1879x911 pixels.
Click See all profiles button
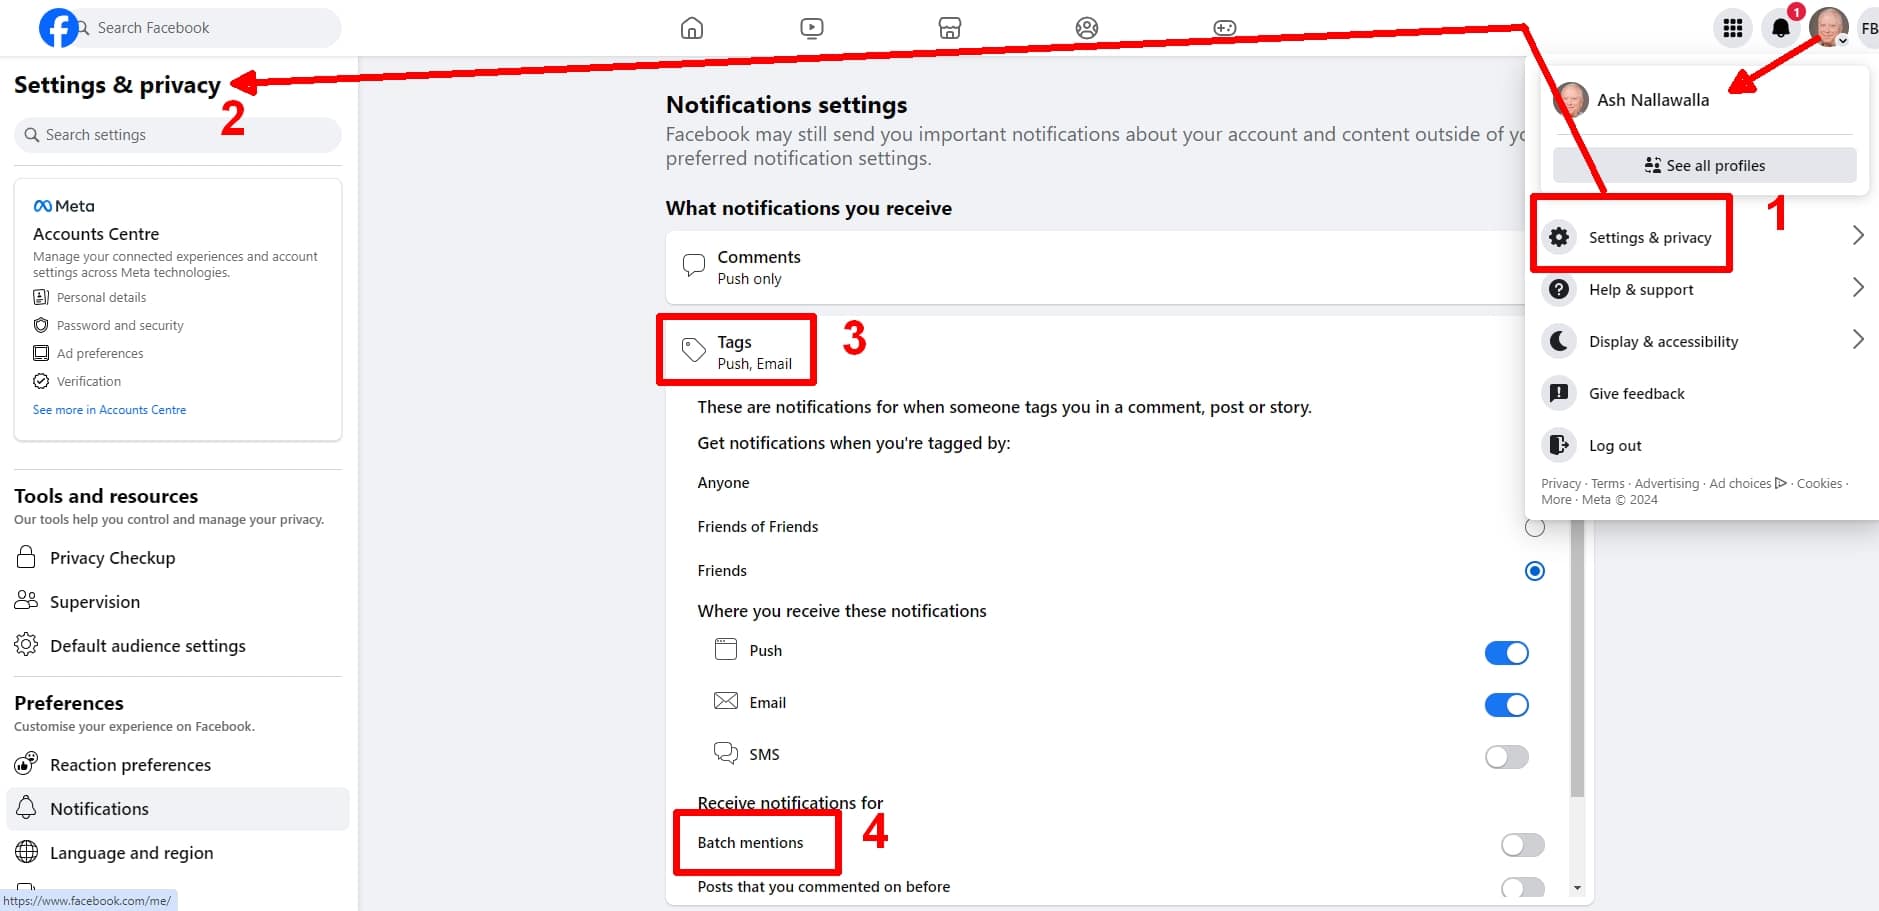tap(1704, 165)
